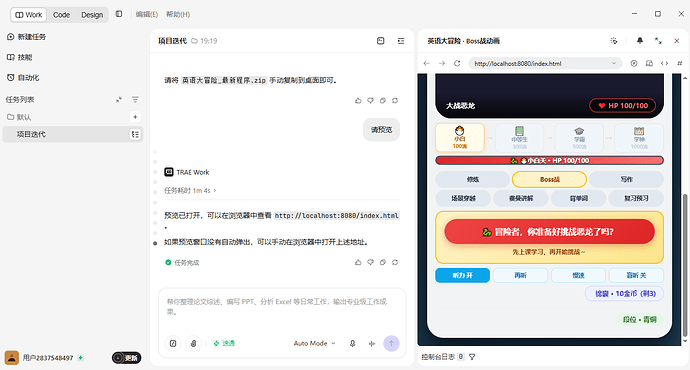Filter console logs with funnel icon
The height and width of the screenshot is (370, 690).
(x=472, y=357)
